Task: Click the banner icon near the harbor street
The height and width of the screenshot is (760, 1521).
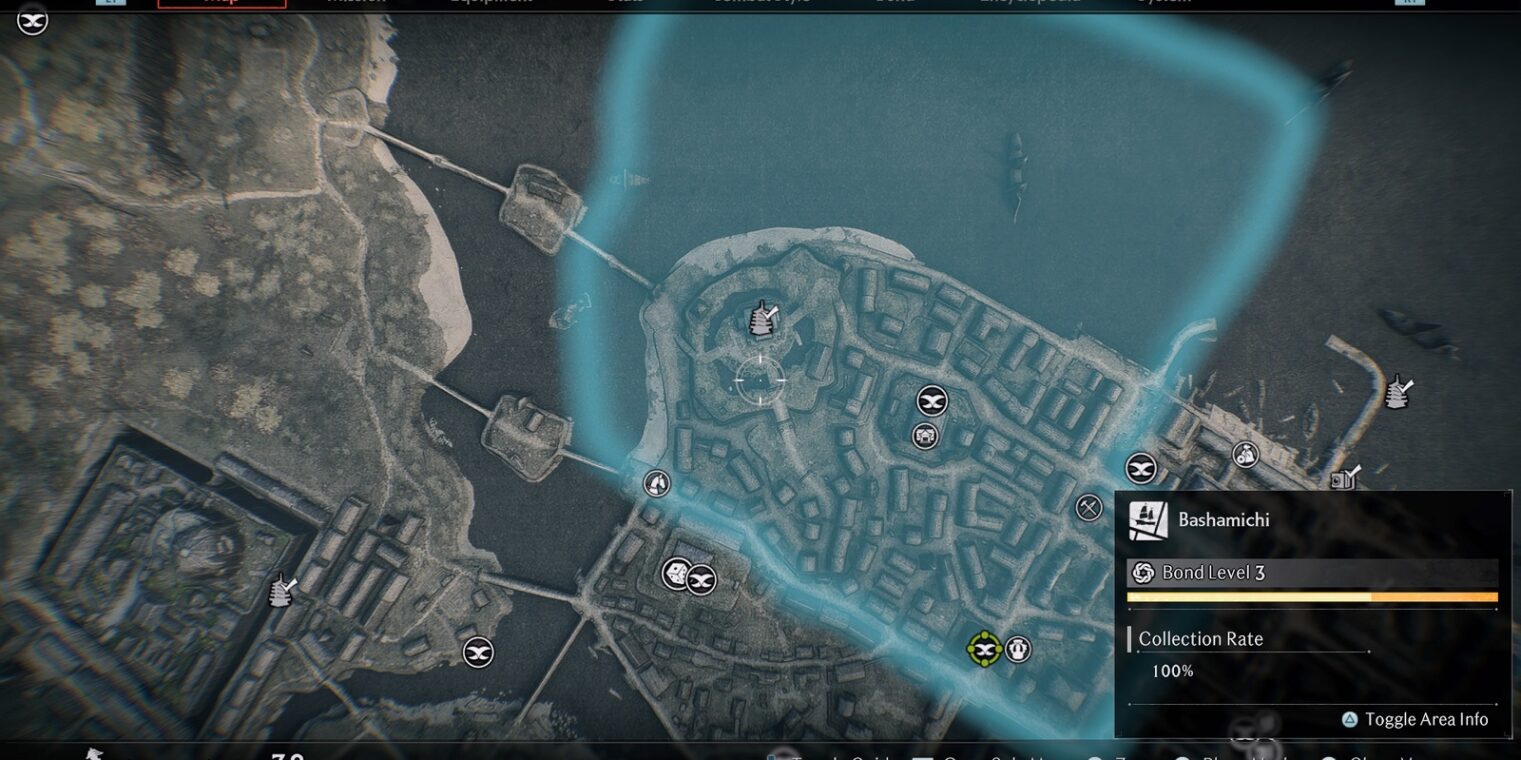Action: click(x=1141, y=468)
